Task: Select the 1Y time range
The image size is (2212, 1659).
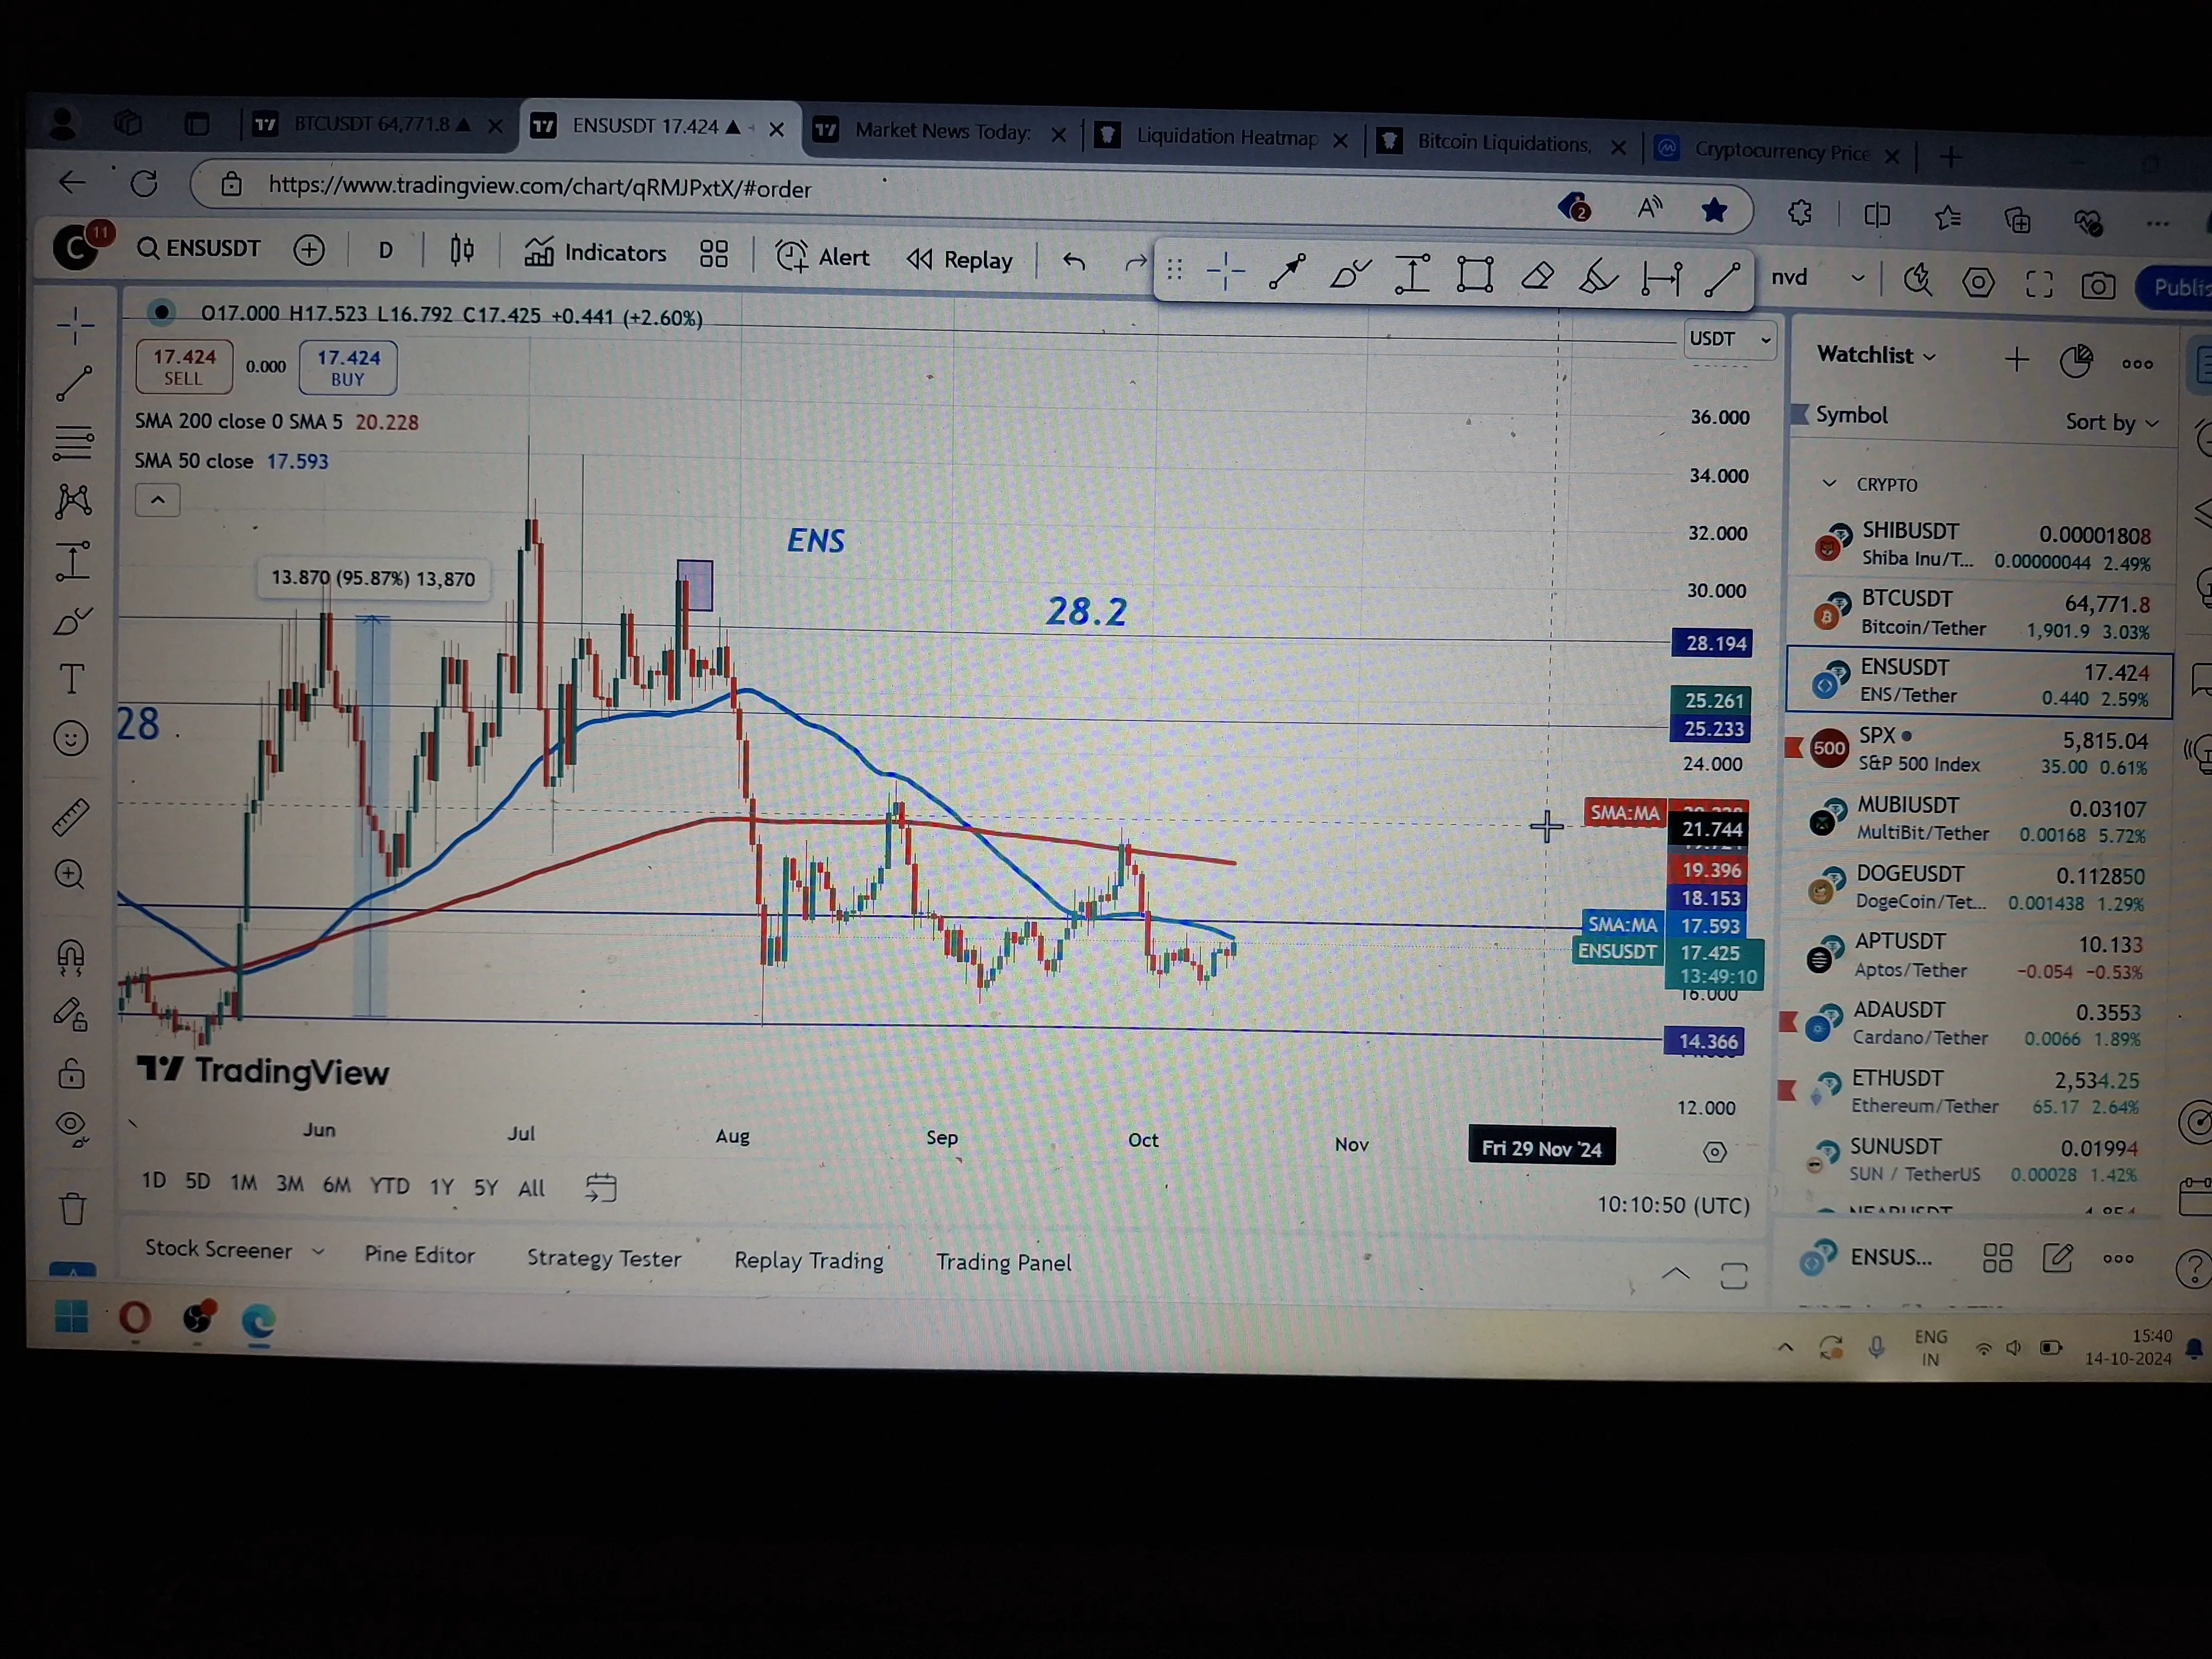Action: [x=442, y=1187]
